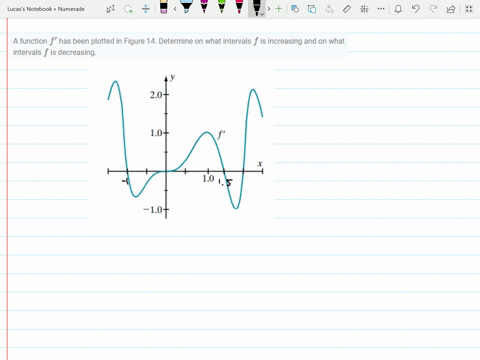
Task: Click the handwritten 1.5 annotation
Action: pyautogui.click(x=225, y=182)
